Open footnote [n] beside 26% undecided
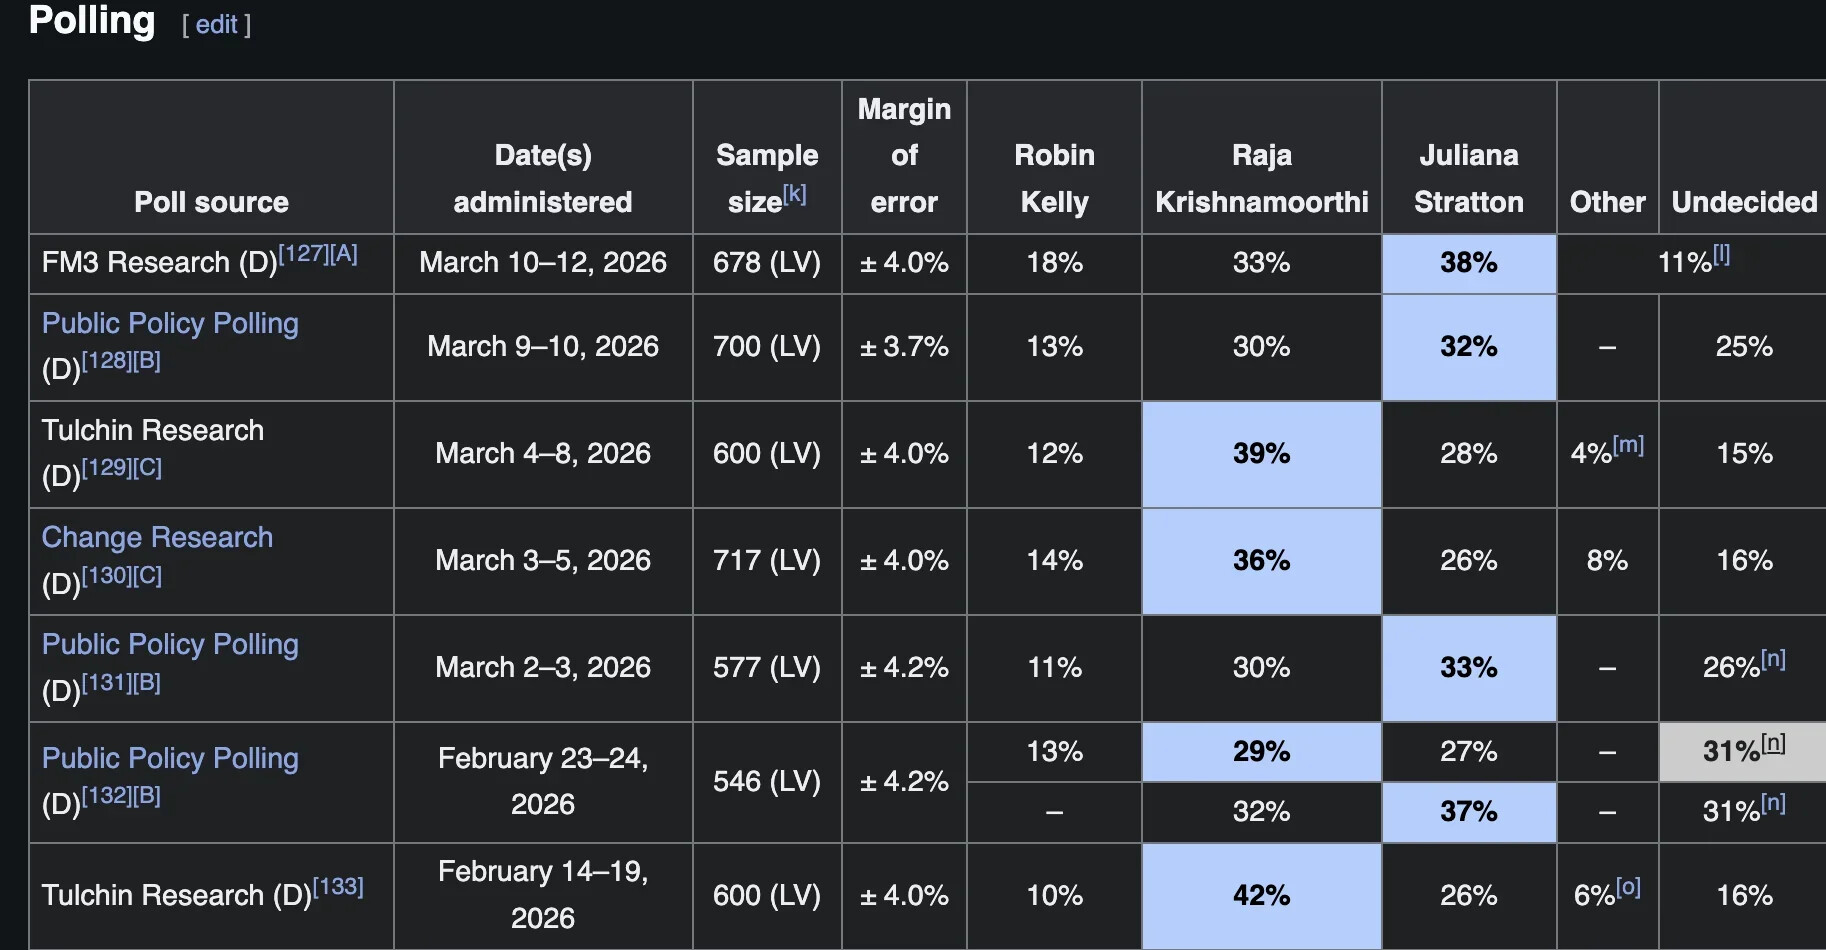 coord(1773,659)
